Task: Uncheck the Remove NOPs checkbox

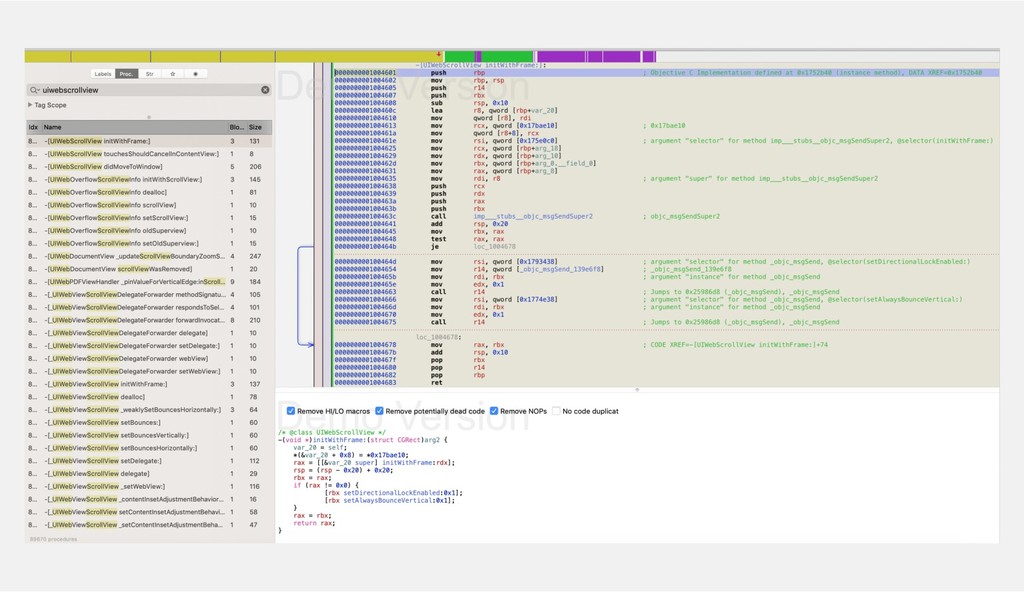Action: click(x=494, y=411)
